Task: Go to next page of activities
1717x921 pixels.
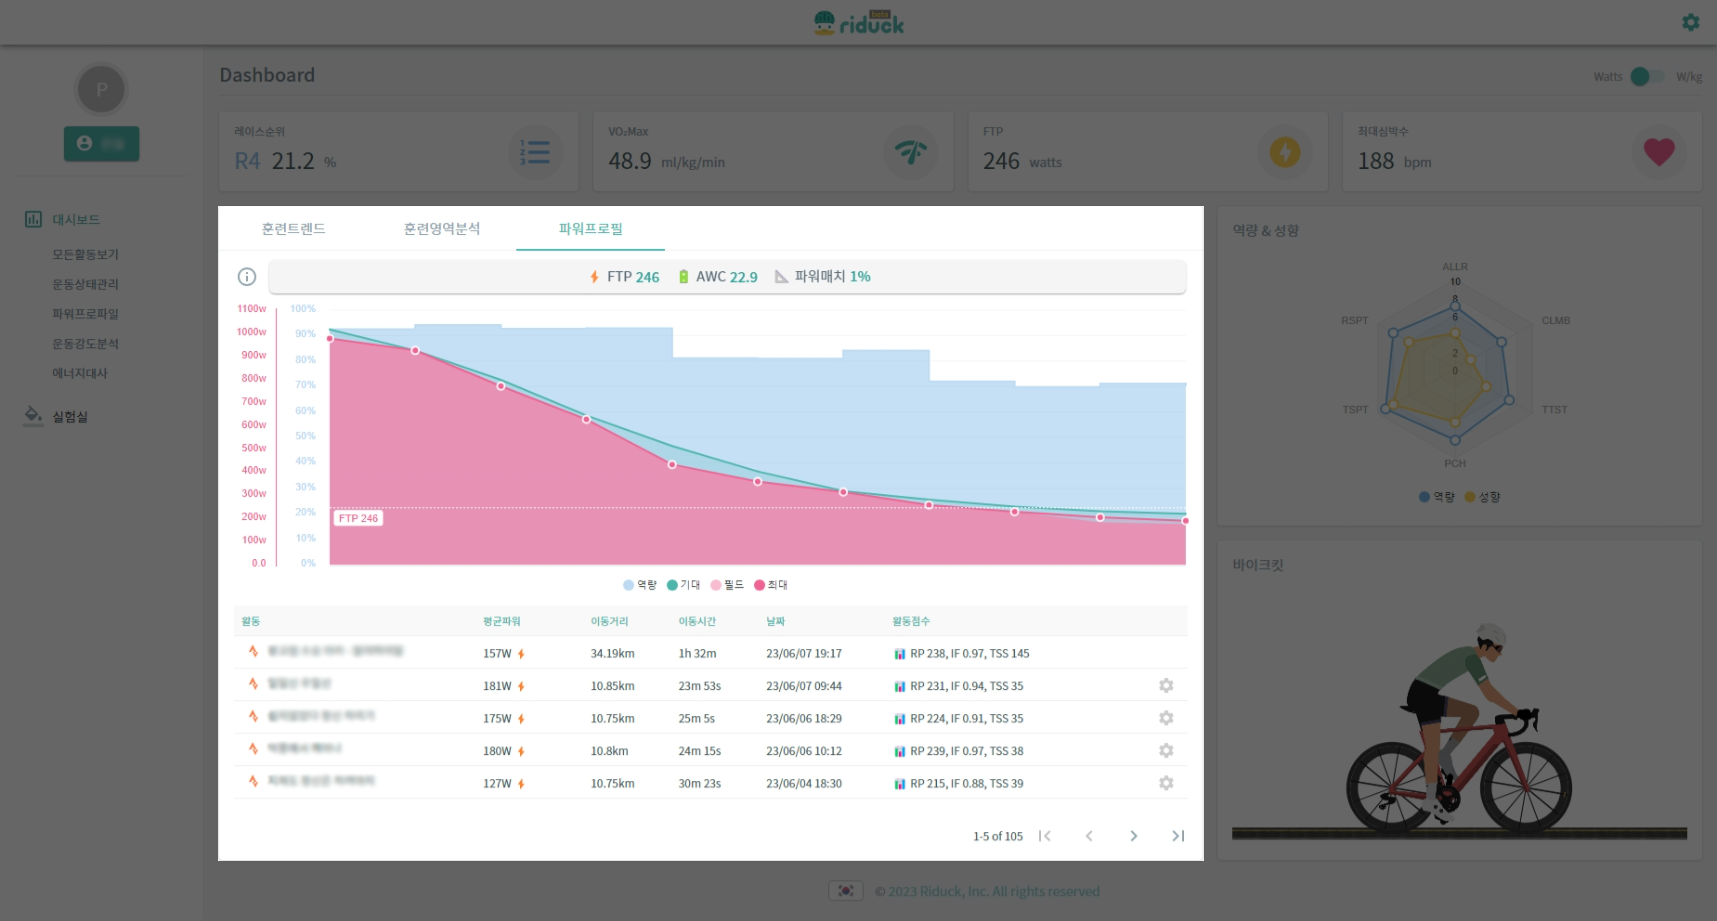Action: [1133, 836]
